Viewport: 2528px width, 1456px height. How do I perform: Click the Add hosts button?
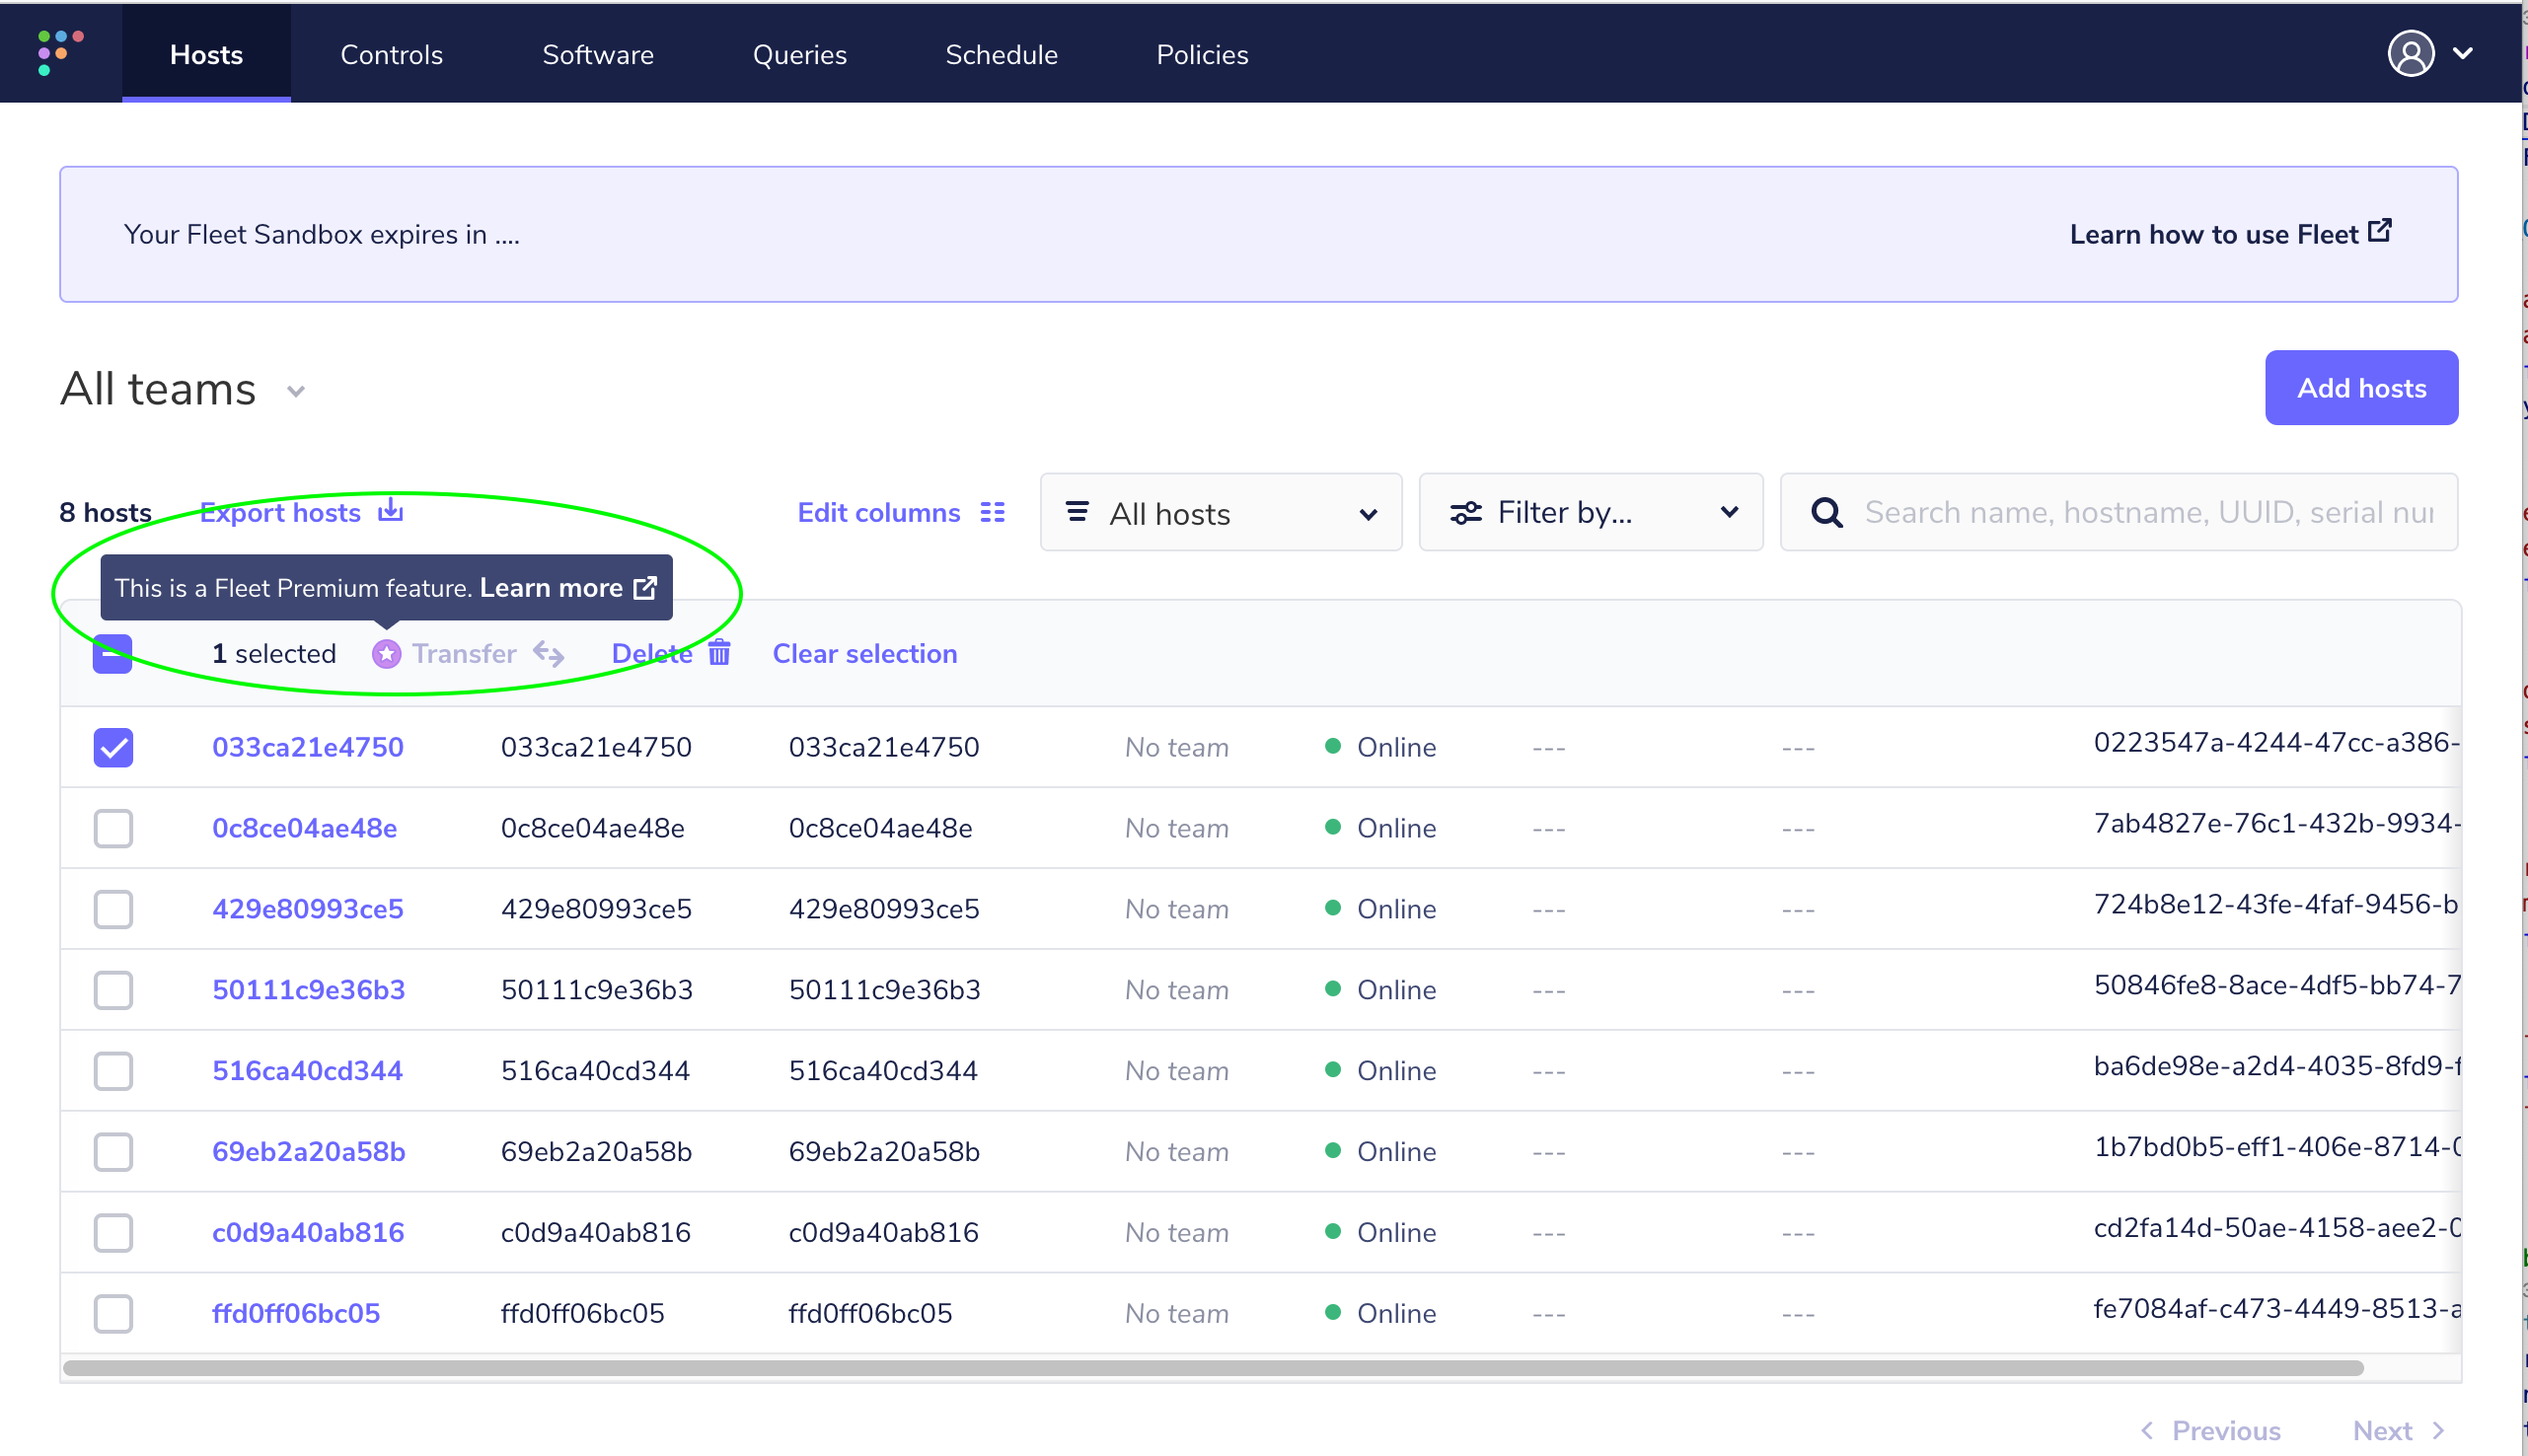pyautogui.click(x=2361, y=388)
